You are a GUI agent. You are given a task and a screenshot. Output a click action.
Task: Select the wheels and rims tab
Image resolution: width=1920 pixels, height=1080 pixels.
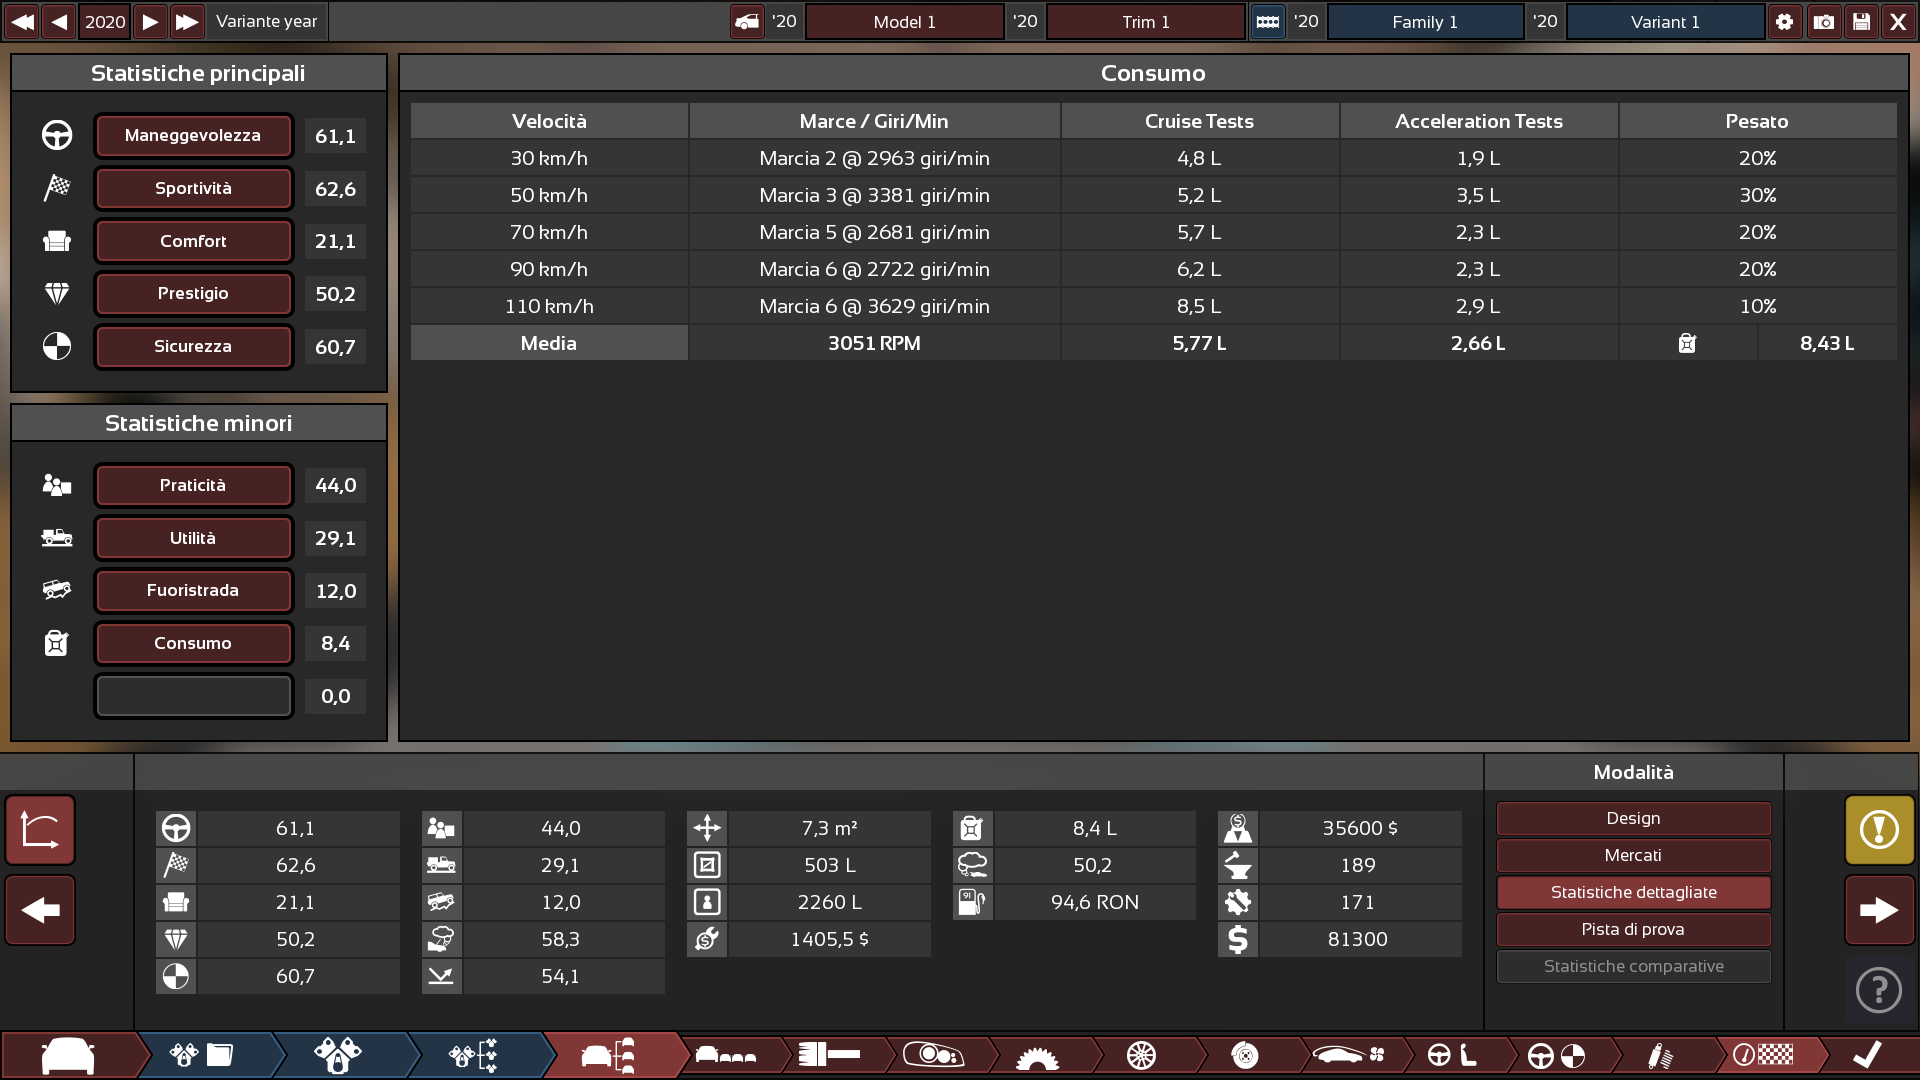(x=1140, y=1055)
